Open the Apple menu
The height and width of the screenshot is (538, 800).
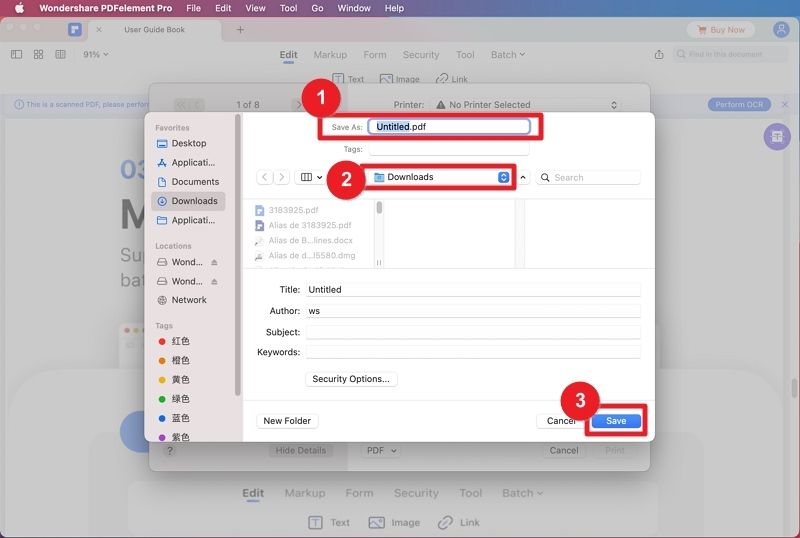click(19, 8)
